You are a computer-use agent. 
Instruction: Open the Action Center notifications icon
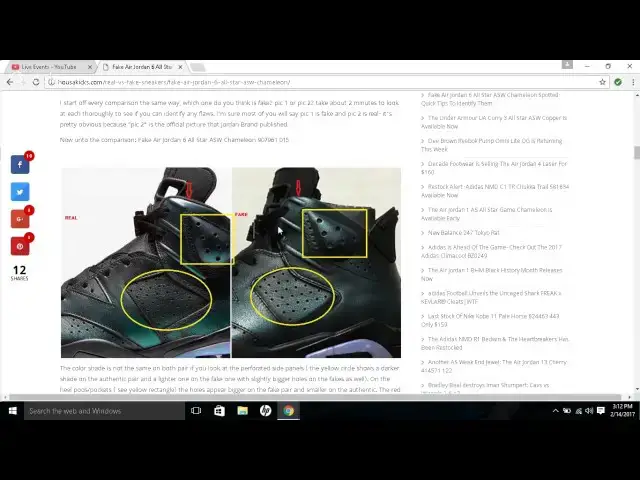[x=600, y=411]
